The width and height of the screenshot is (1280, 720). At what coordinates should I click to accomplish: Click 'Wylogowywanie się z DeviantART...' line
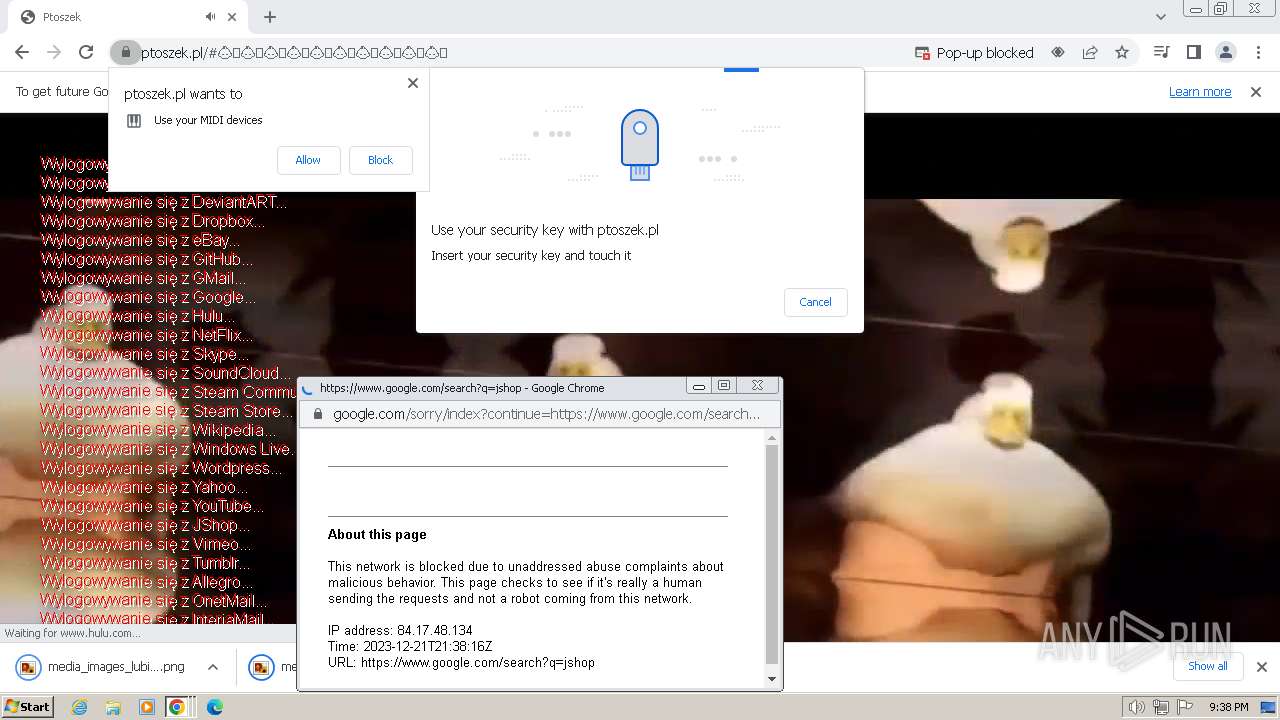tap(163, 202)
